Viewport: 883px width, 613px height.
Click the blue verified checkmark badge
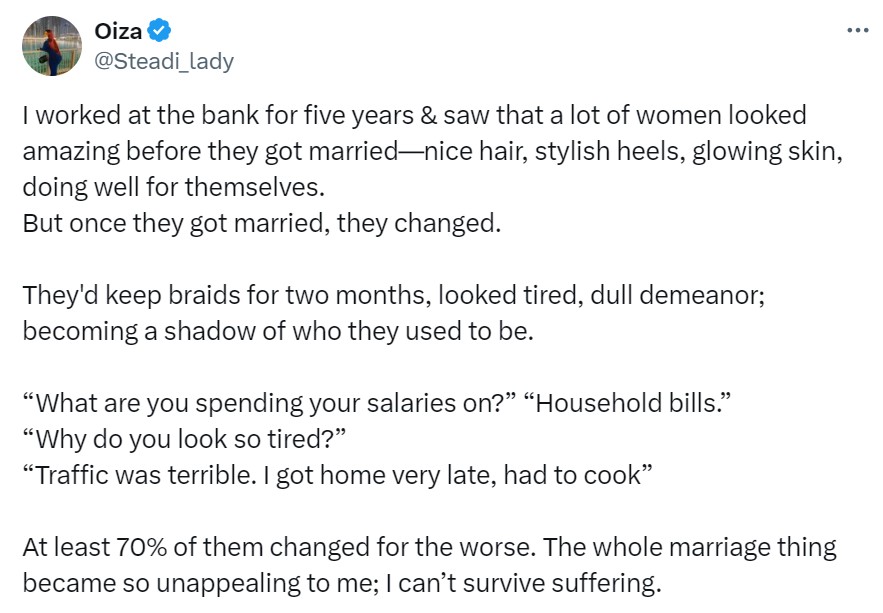click(x=160, y=32)
